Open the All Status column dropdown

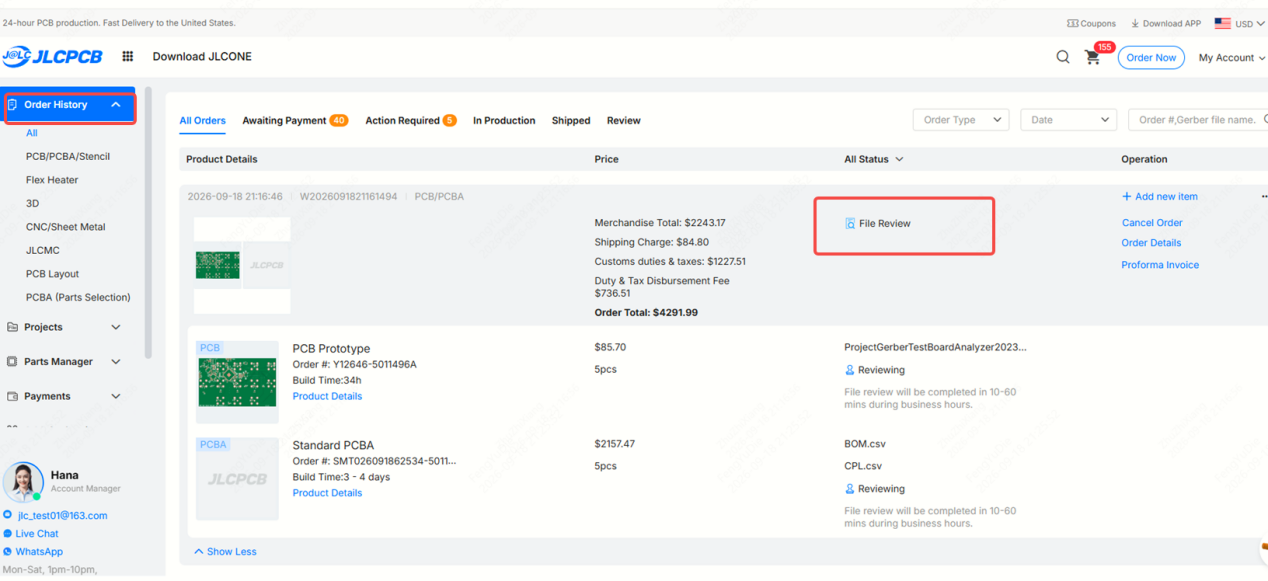(873, 159)
